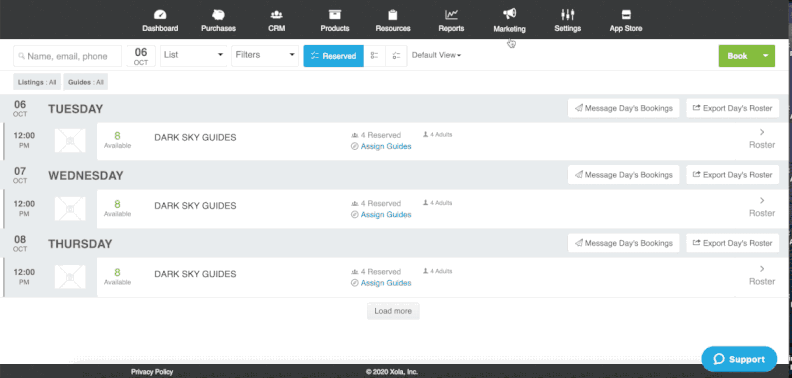Expand the Filters dropdown
The height and width of the screenshot is (378, 792).
265,56
